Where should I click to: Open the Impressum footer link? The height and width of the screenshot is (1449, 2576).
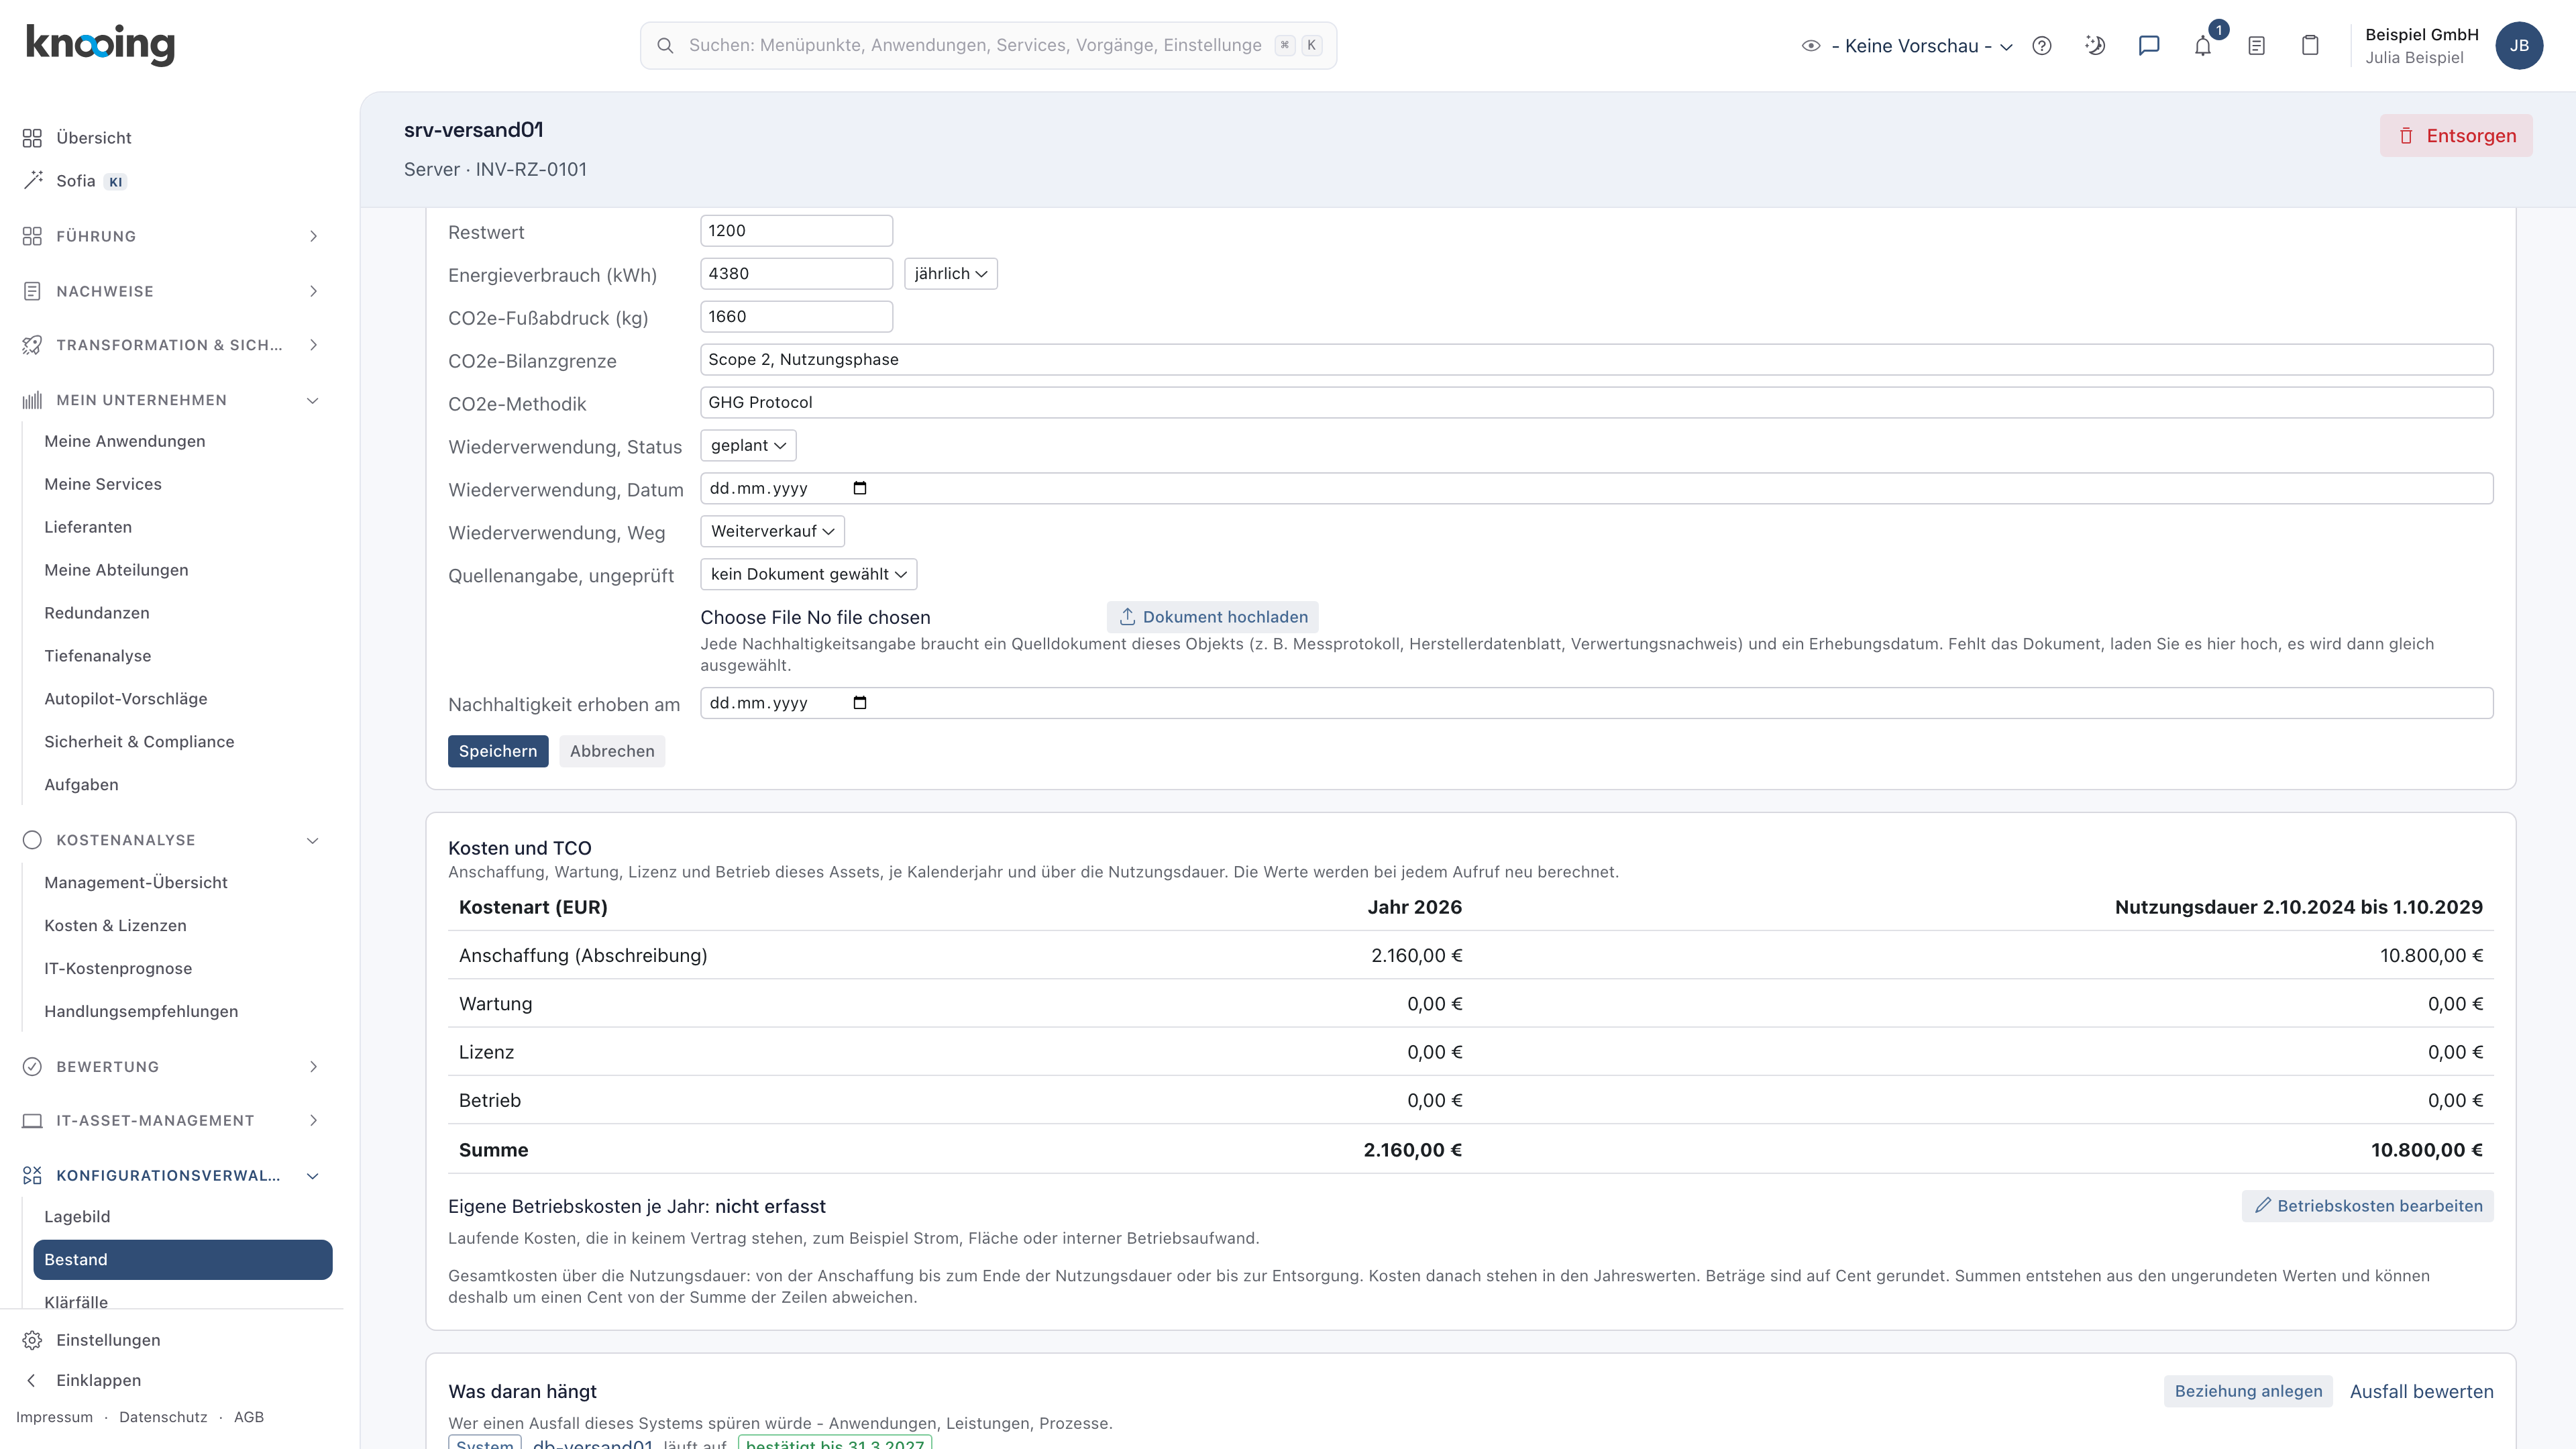[54, 1417]
